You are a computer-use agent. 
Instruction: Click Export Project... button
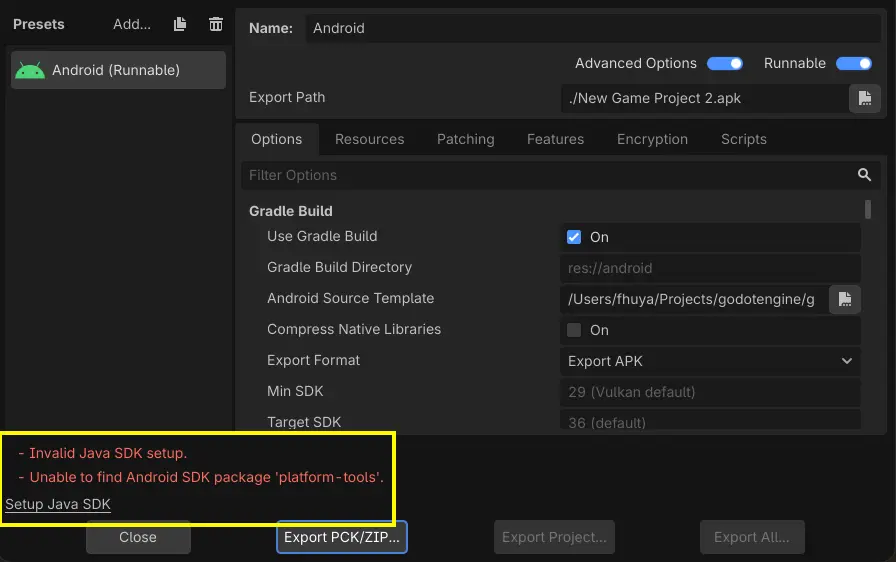point(554,537)
